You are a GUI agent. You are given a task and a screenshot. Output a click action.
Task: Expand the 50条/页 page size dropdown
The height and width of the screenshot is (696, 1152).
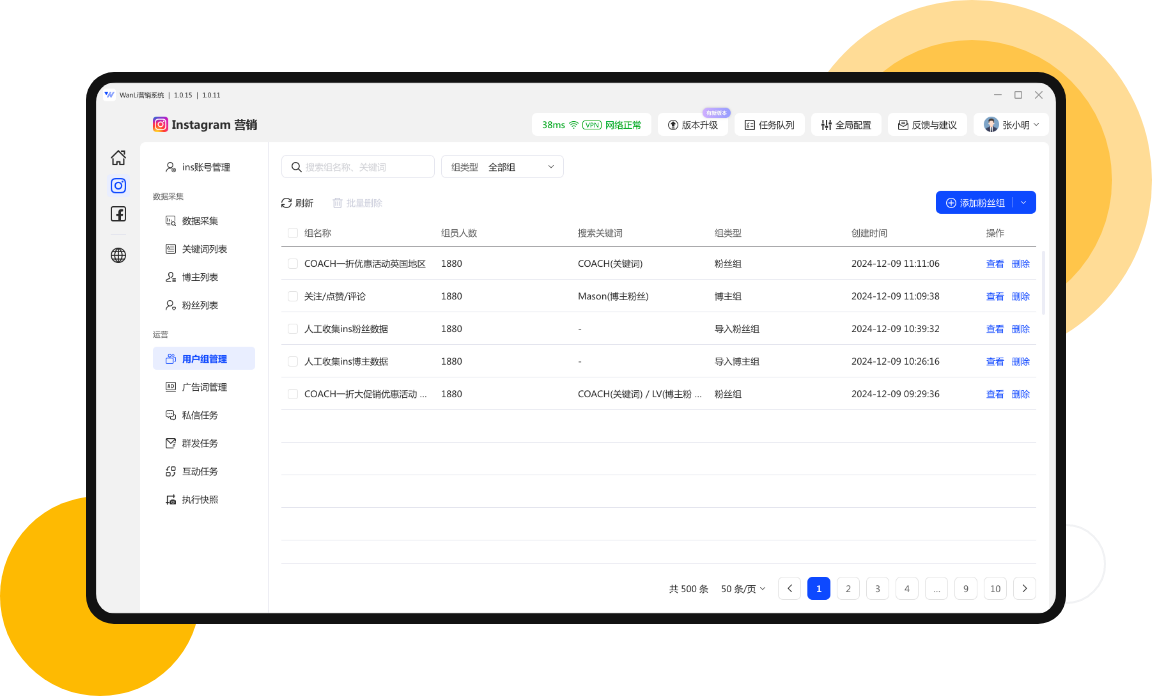pos(743,589)
